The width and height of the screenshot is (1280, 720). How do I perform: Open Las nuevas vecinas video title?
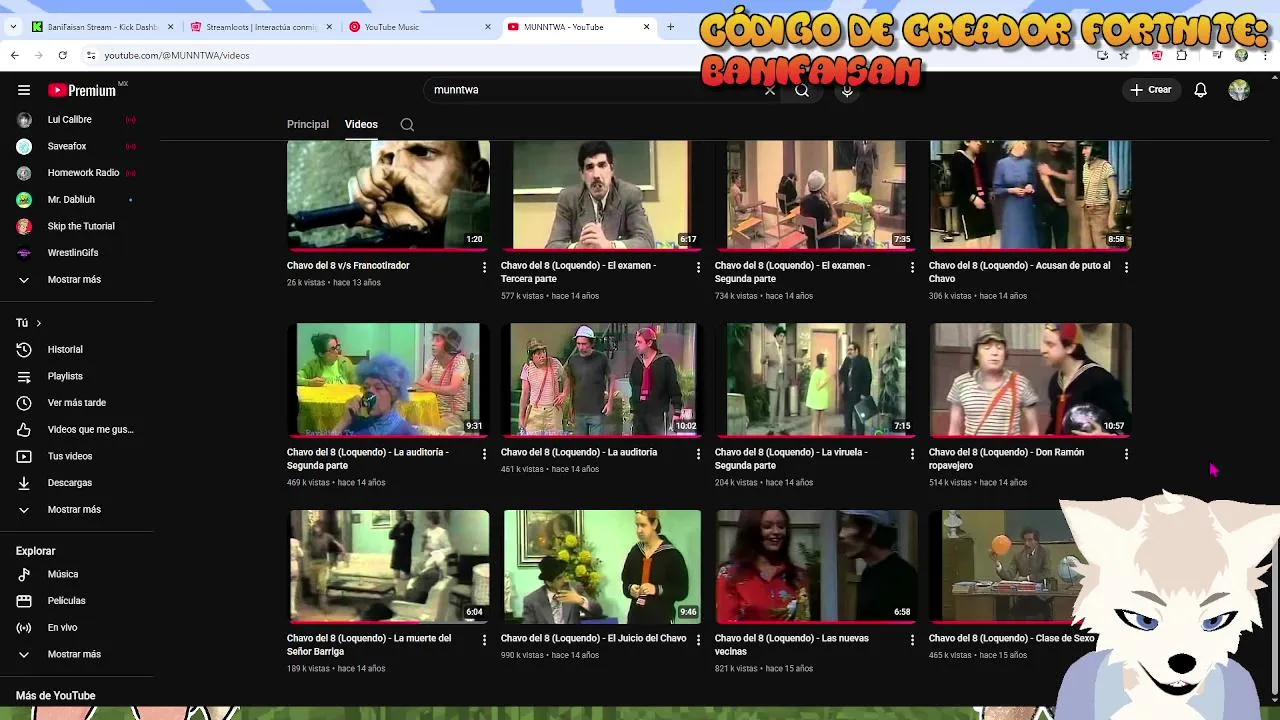pos(791,644)
